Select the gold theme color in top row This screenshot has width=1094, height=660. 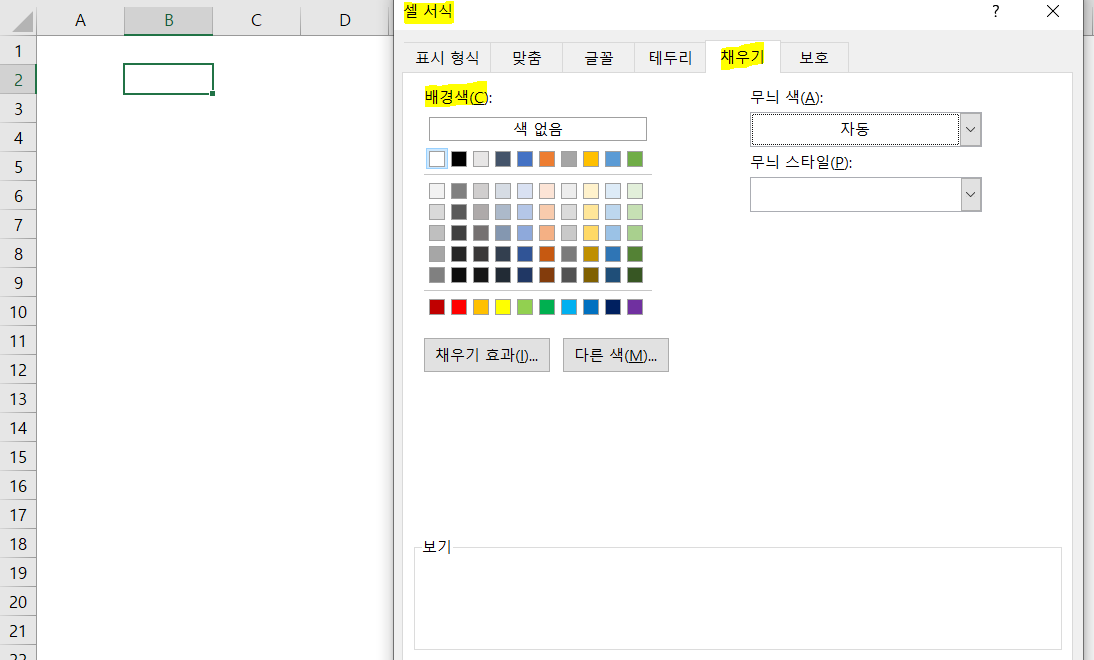591,159
